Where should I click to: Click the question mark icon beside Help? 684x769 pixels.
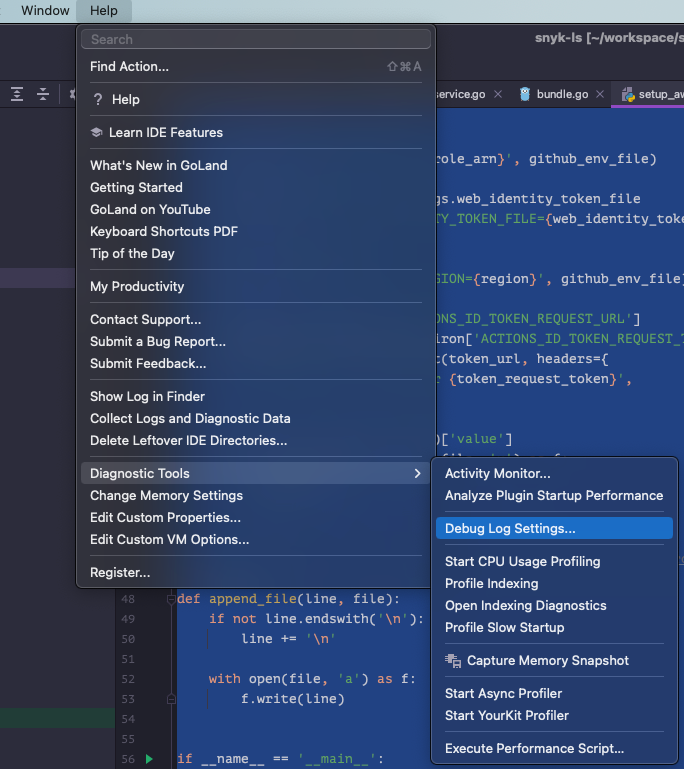click(98, 100)
